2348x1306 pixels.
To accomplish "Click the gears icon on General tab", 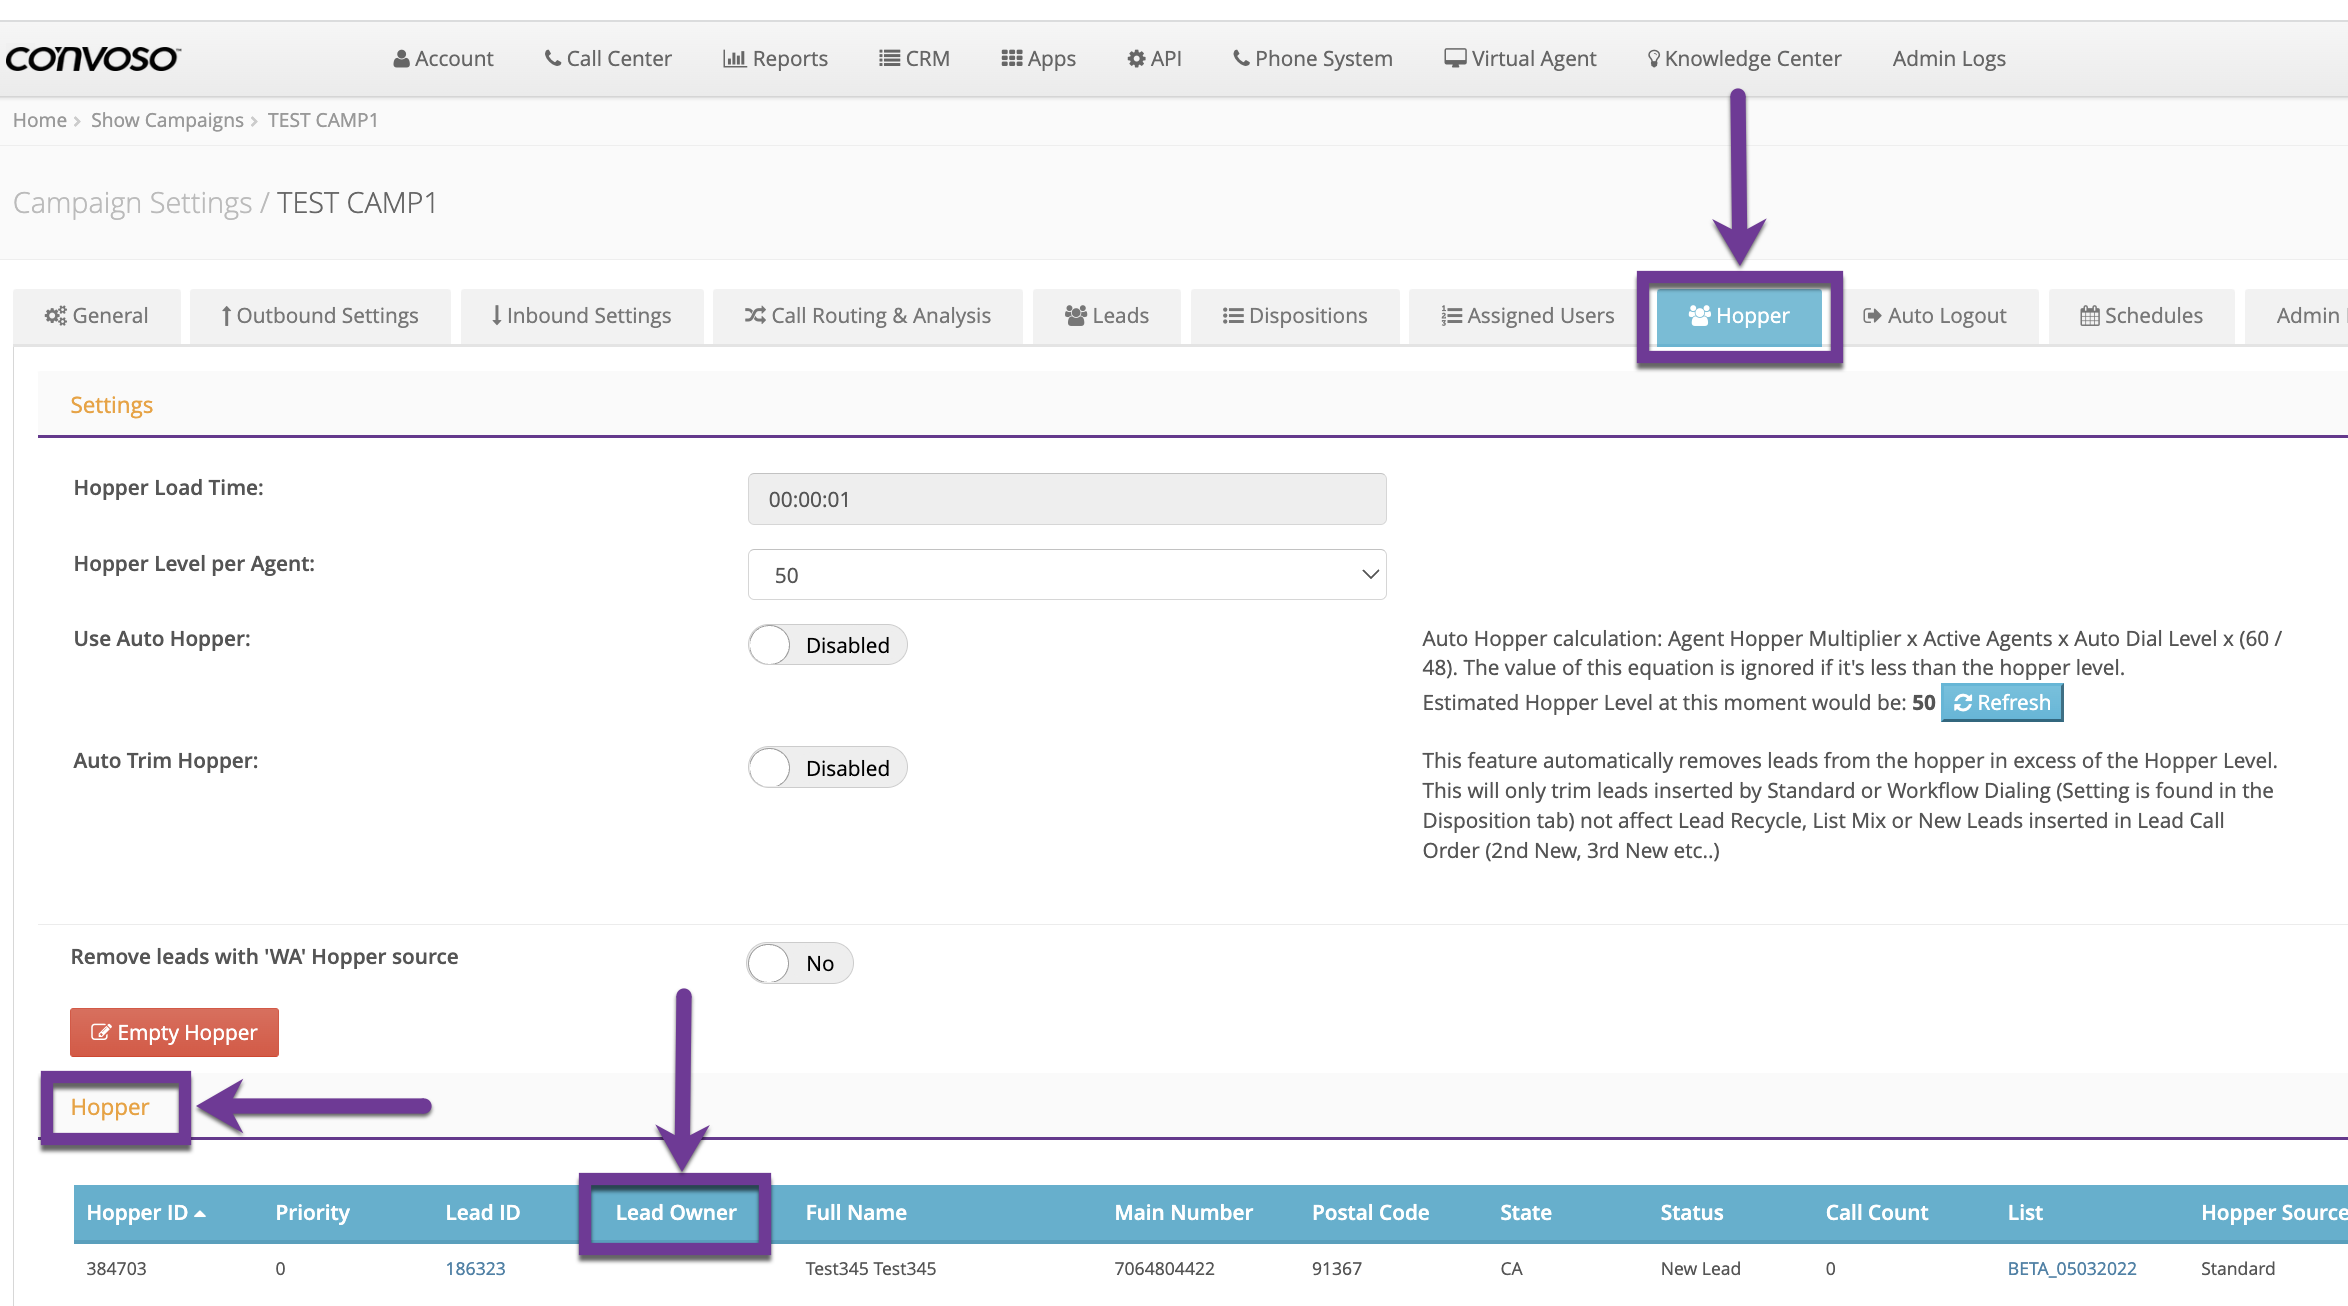I will point(55,316).
